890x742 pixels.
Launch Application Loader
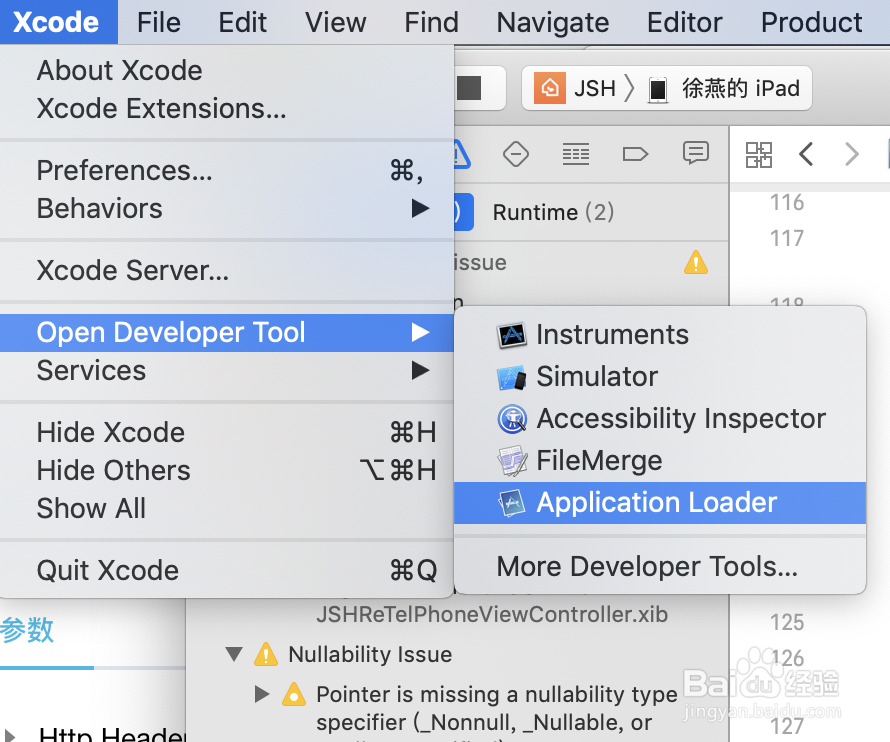(660, 503)
